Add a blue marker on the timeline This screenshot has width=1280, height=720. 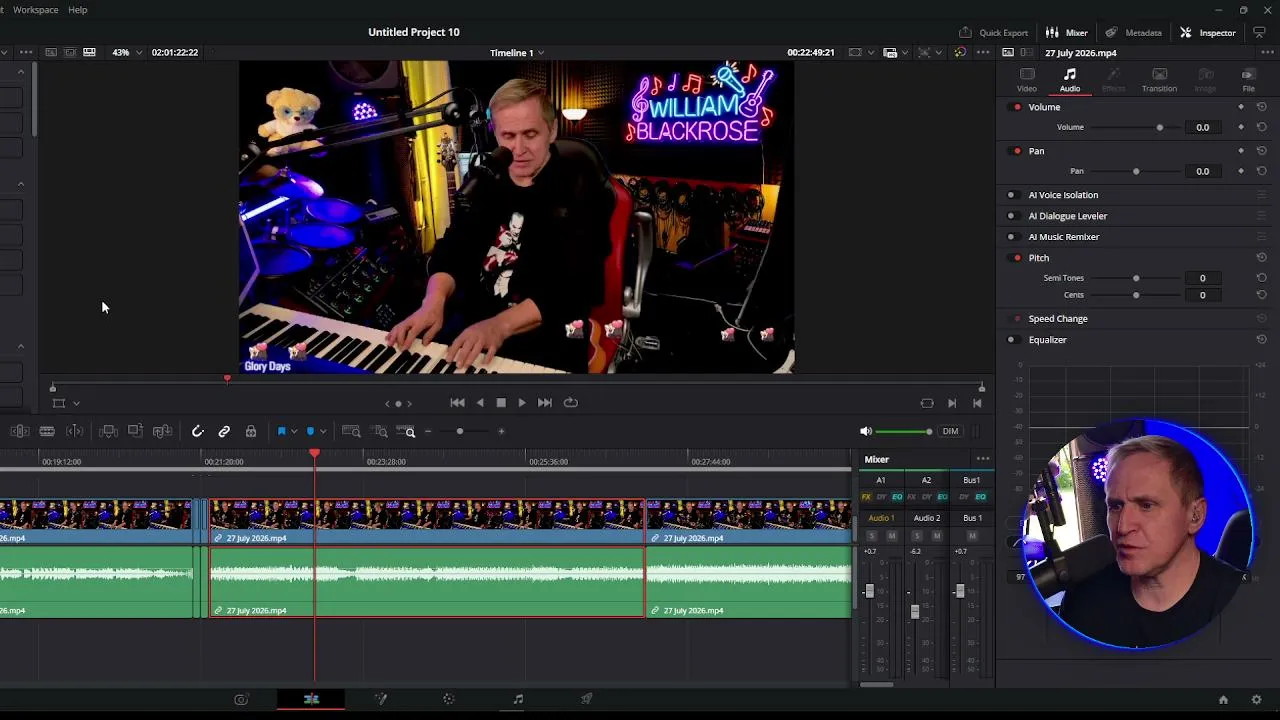click(x=310, y=431)
